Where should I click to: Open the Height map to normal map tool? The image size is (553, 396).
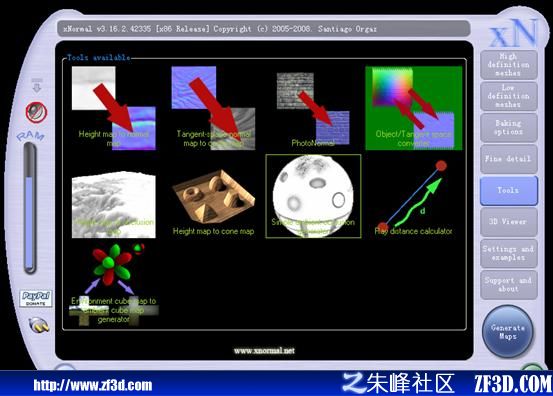(114, 108)
